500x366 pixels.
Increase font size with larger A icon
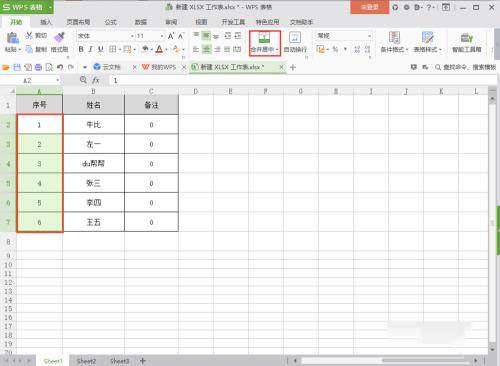point(171,36)
